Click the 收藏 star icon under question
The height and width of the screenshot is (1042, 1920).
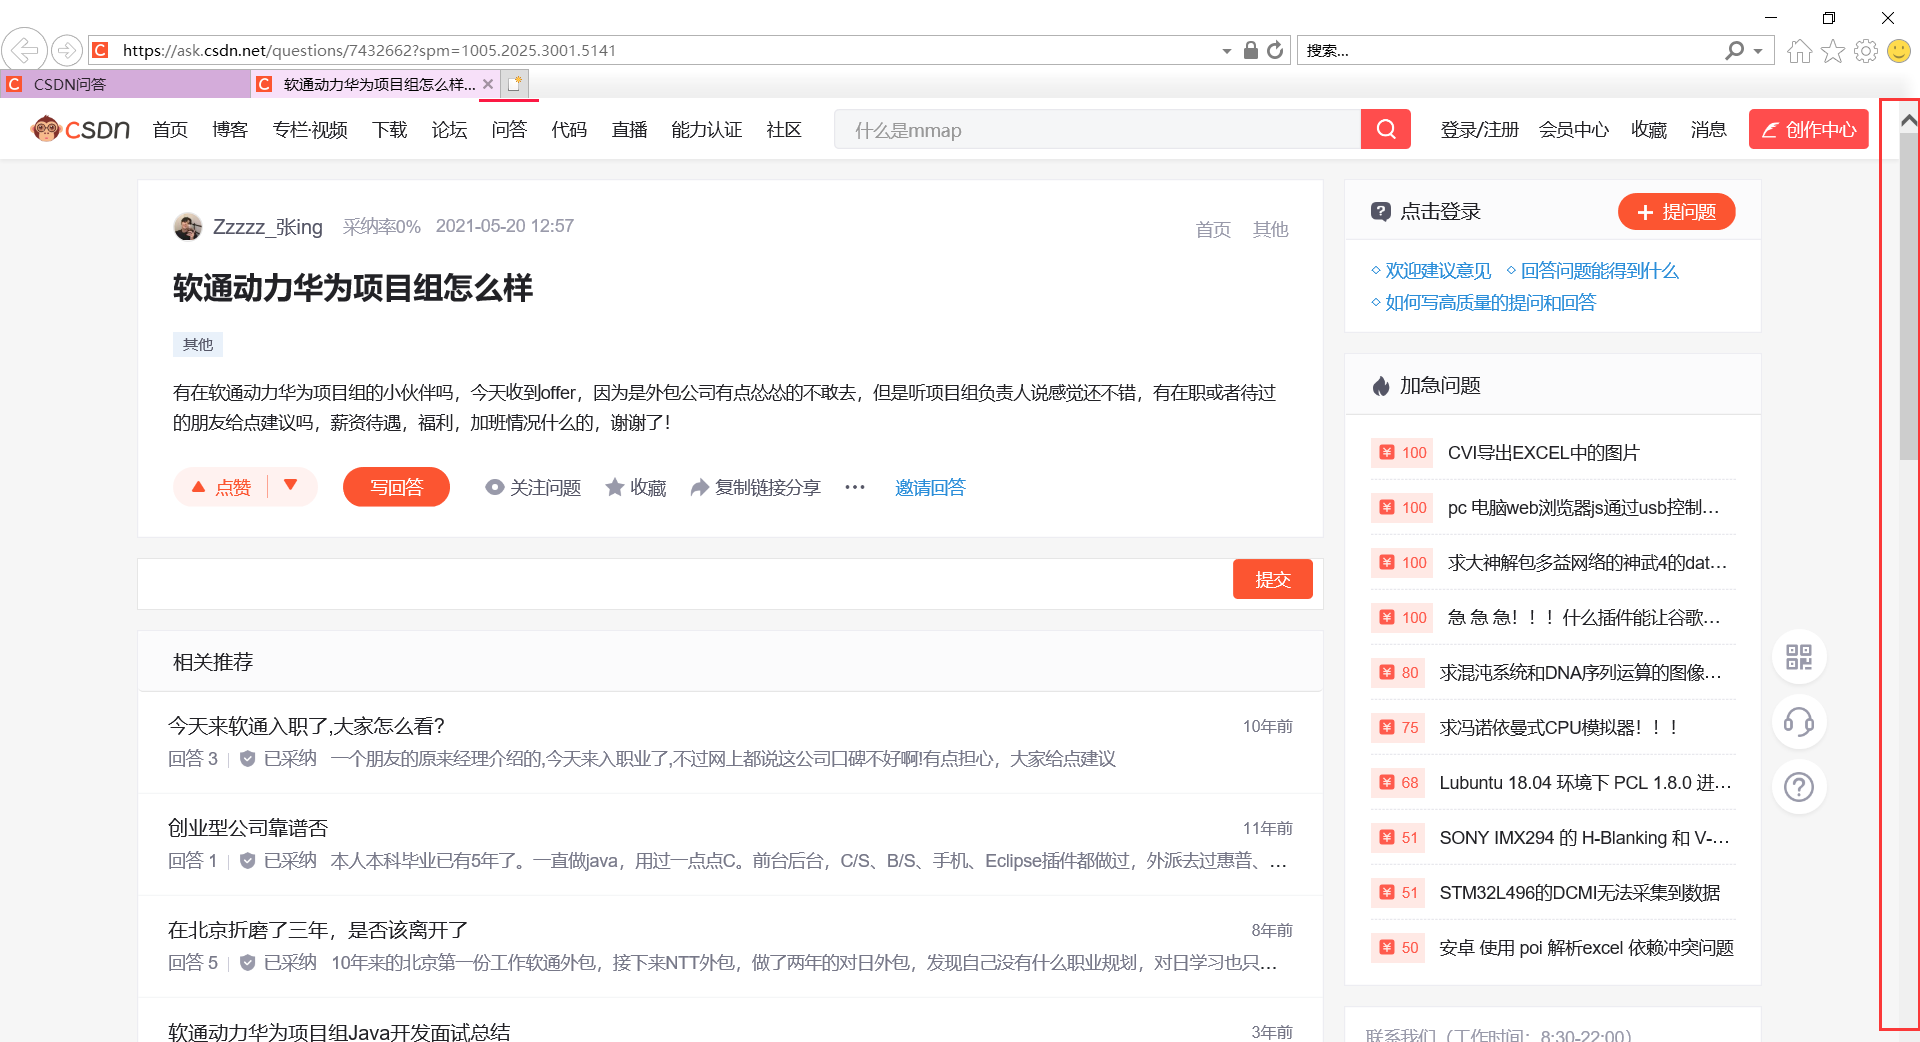click(615, 487)
